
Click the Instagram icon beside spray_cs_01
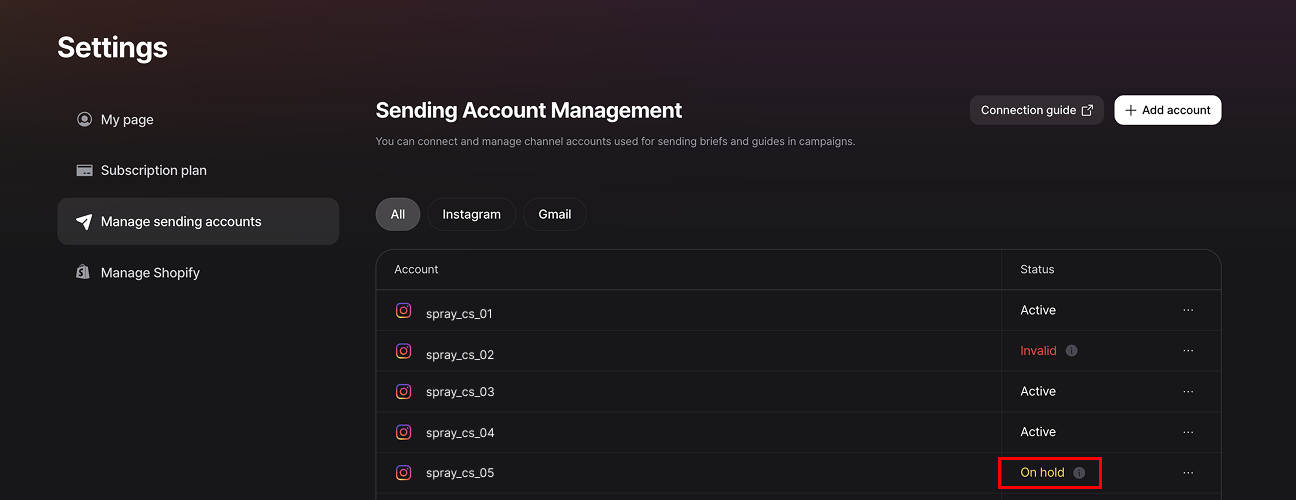pos(404,311)
